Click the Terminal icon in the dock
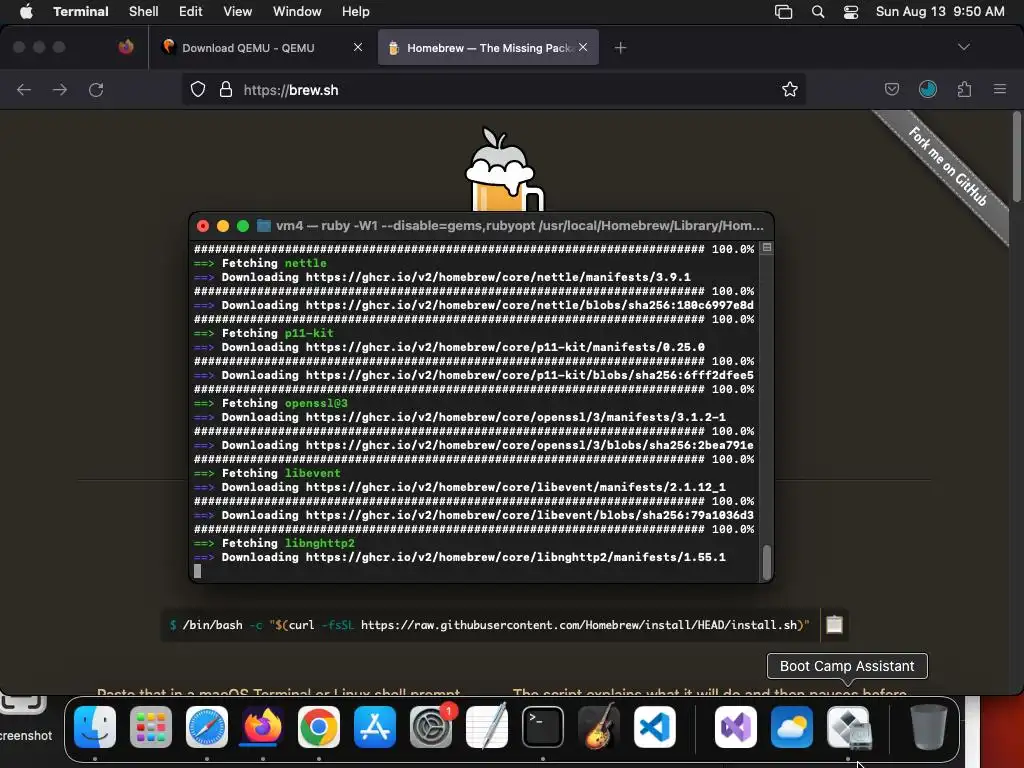 (543, 727)
